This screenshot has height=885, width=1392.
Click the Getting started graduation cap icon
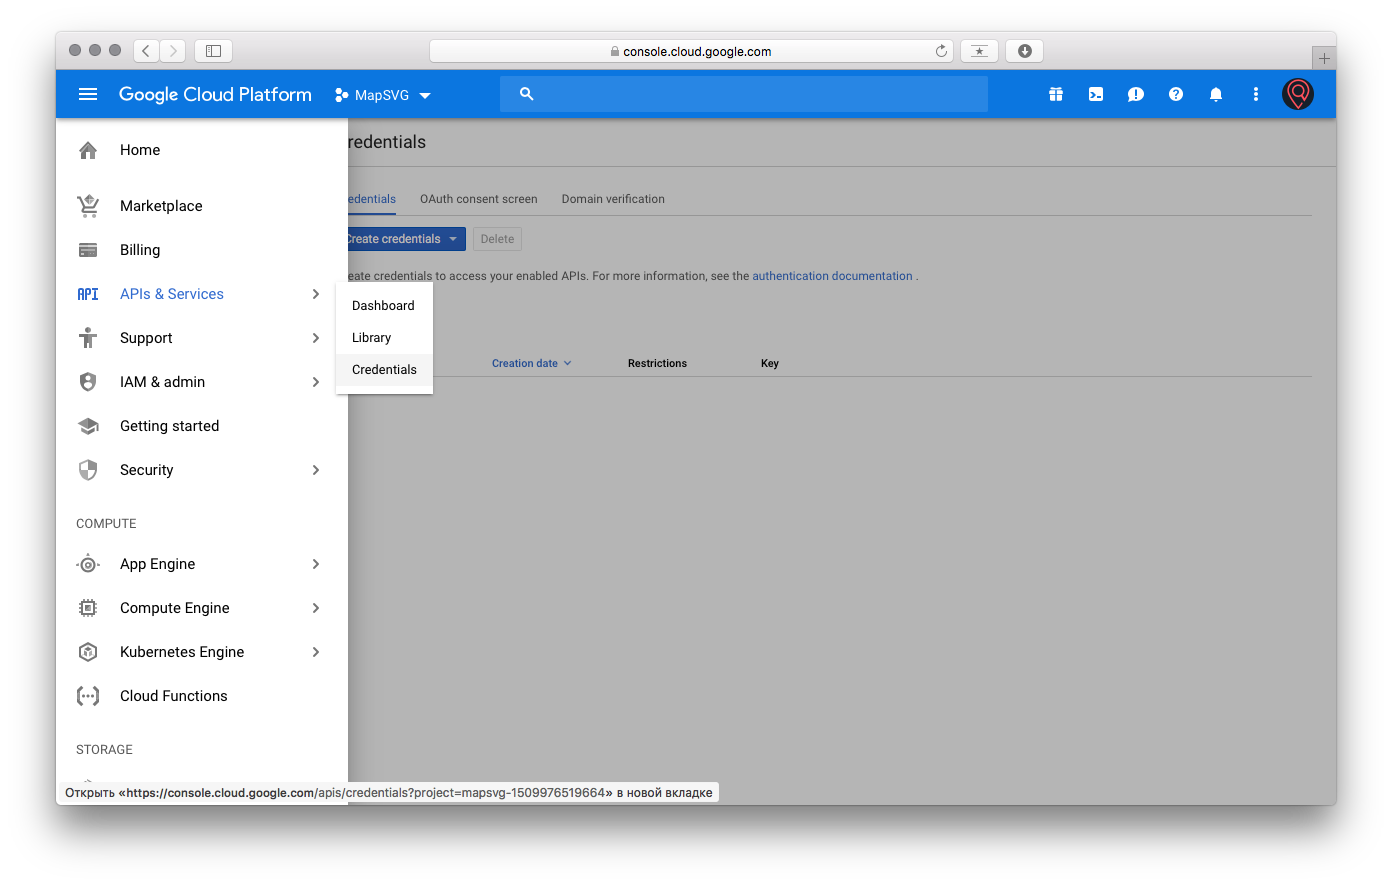88,426
